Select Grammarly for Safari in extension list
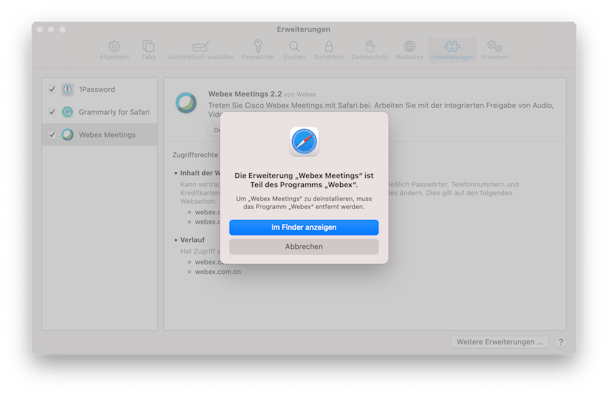This screenshot has height=396, width=608. point(100,112)
